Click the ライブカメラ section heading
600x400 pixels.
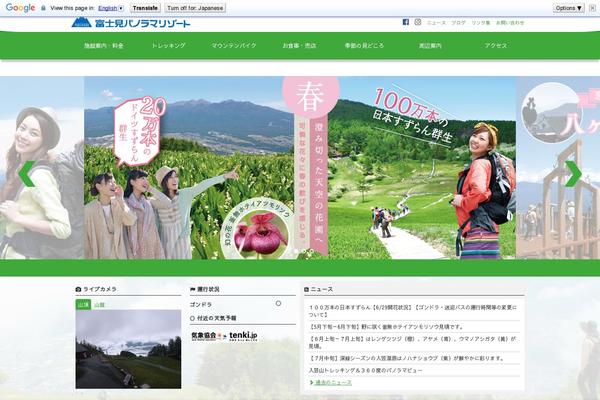96,289
